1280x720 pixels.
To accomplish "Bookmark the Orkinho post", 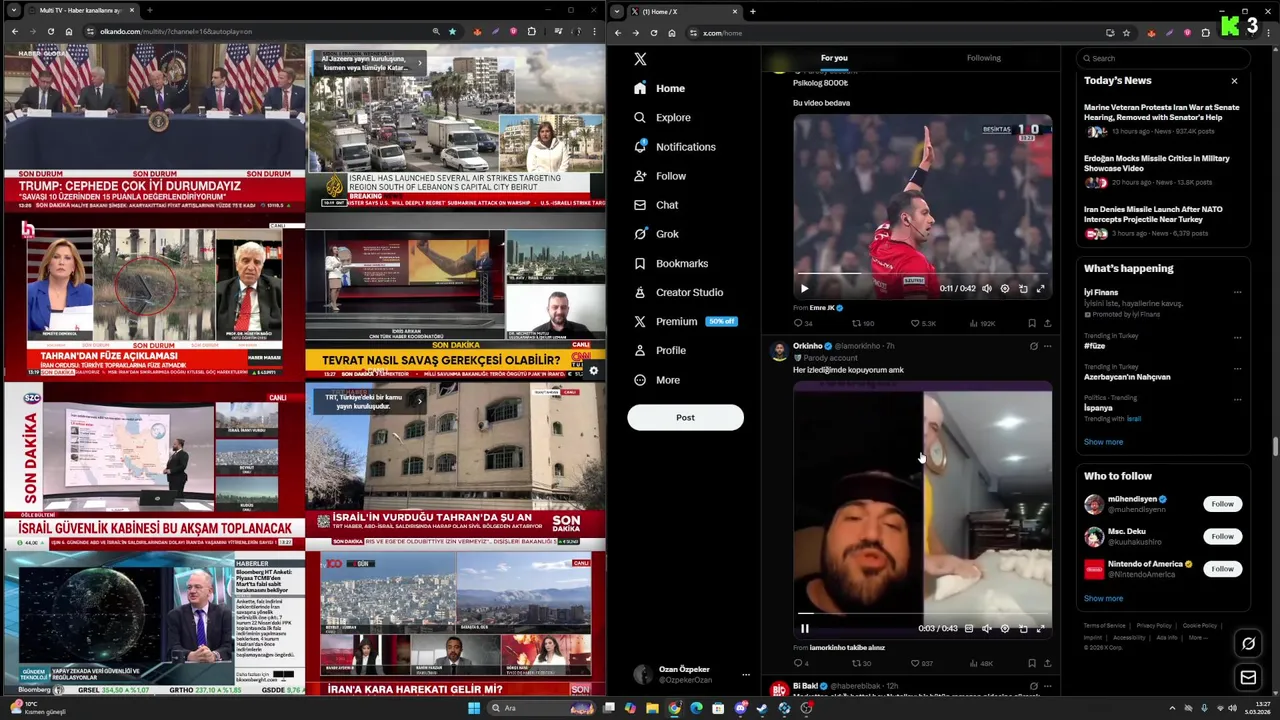I will (1031, 663).
